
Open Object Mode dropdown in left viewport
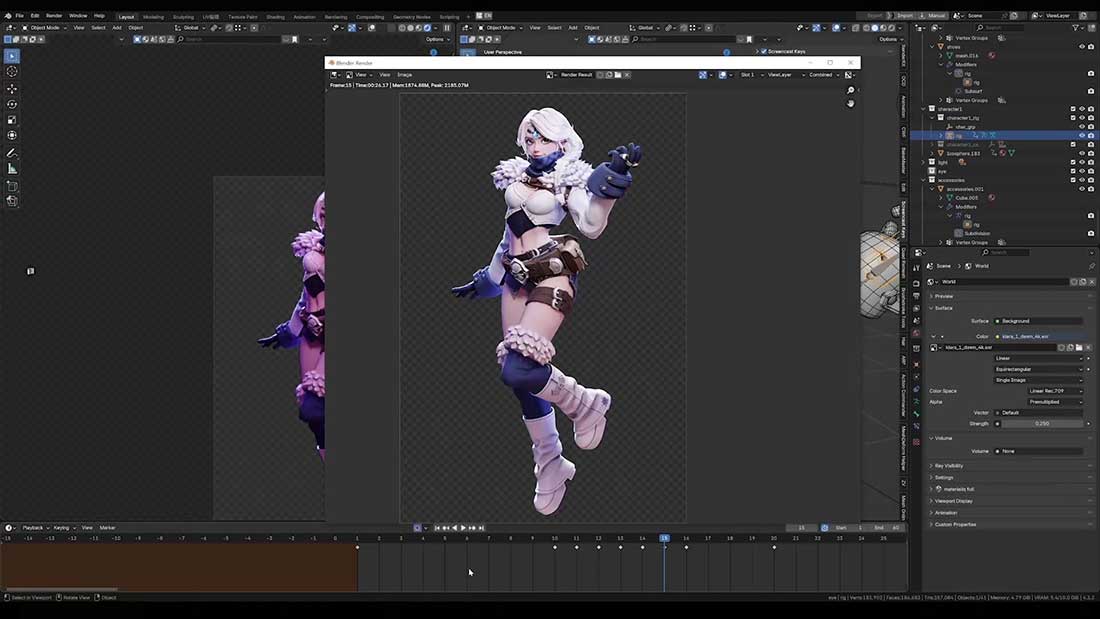tap(45, 28)
